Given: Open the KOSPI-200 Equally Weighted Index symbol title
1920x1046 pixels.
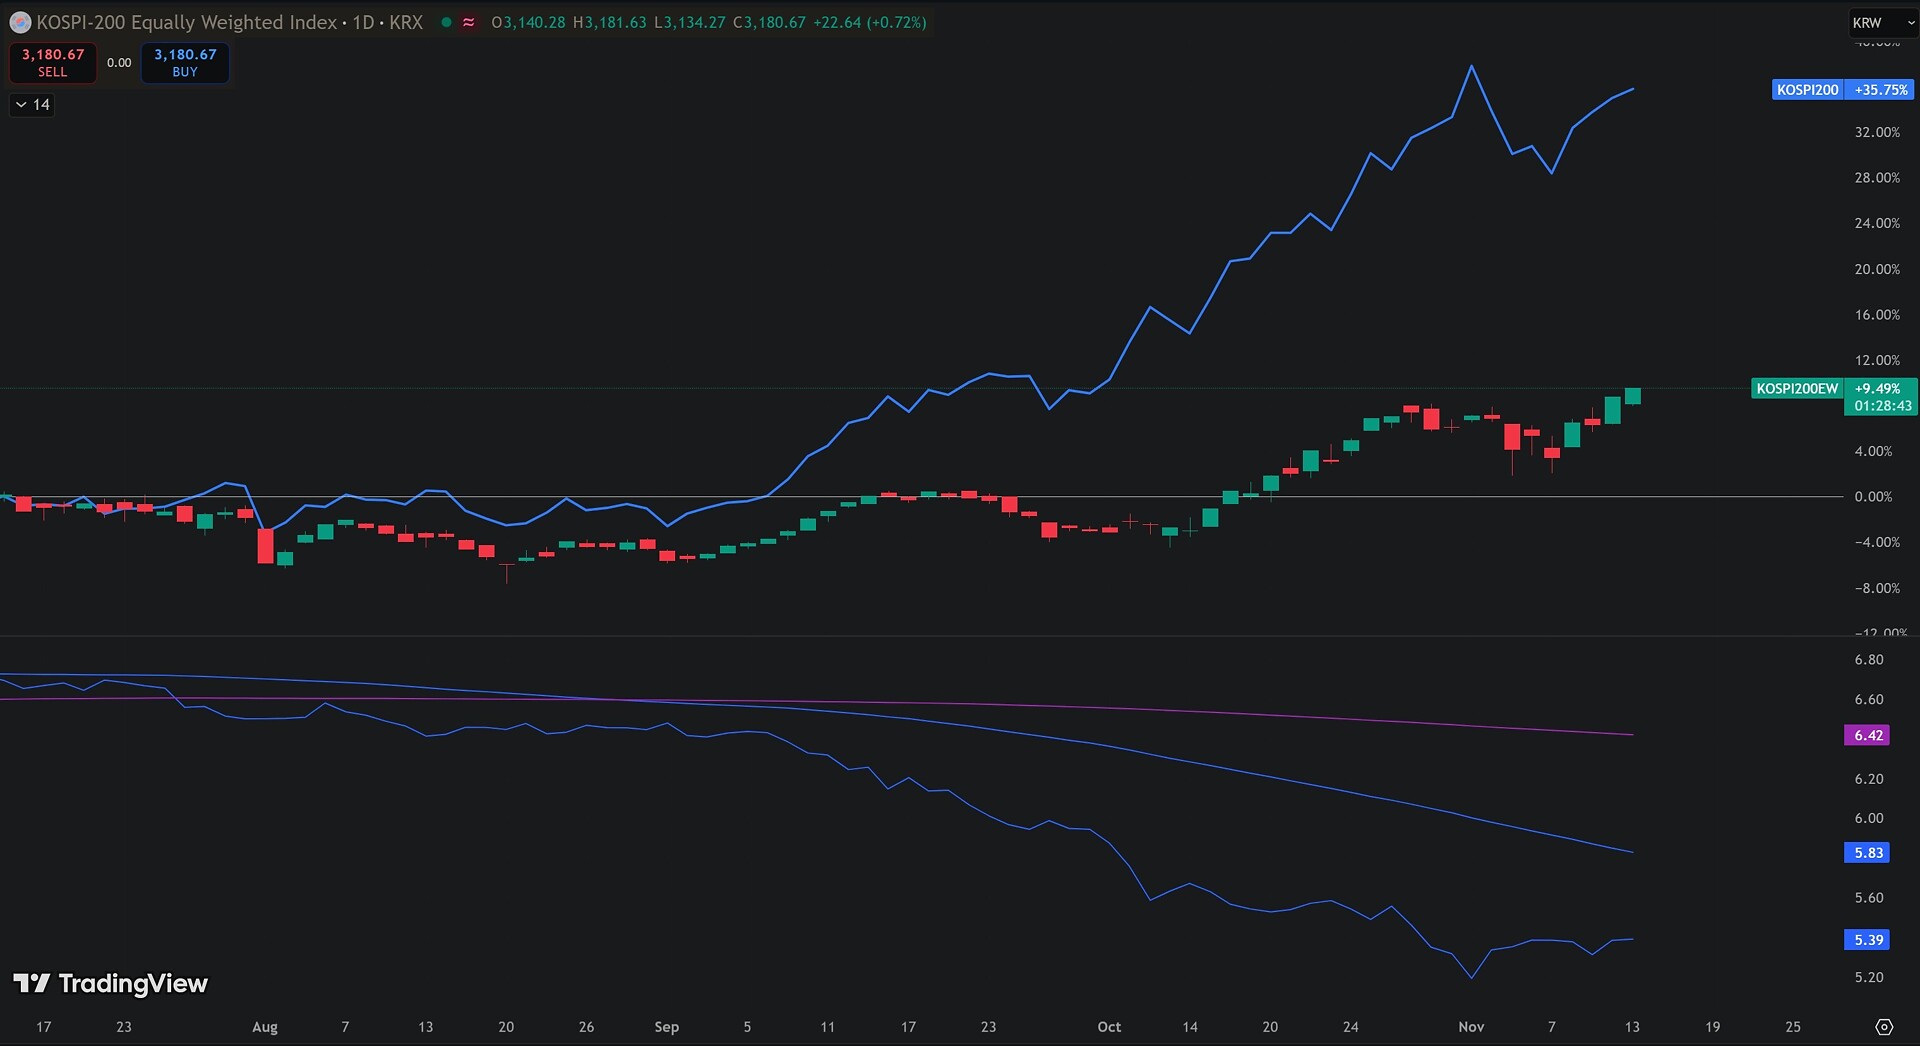Looking at the screenshot, I should click(229, 22).
